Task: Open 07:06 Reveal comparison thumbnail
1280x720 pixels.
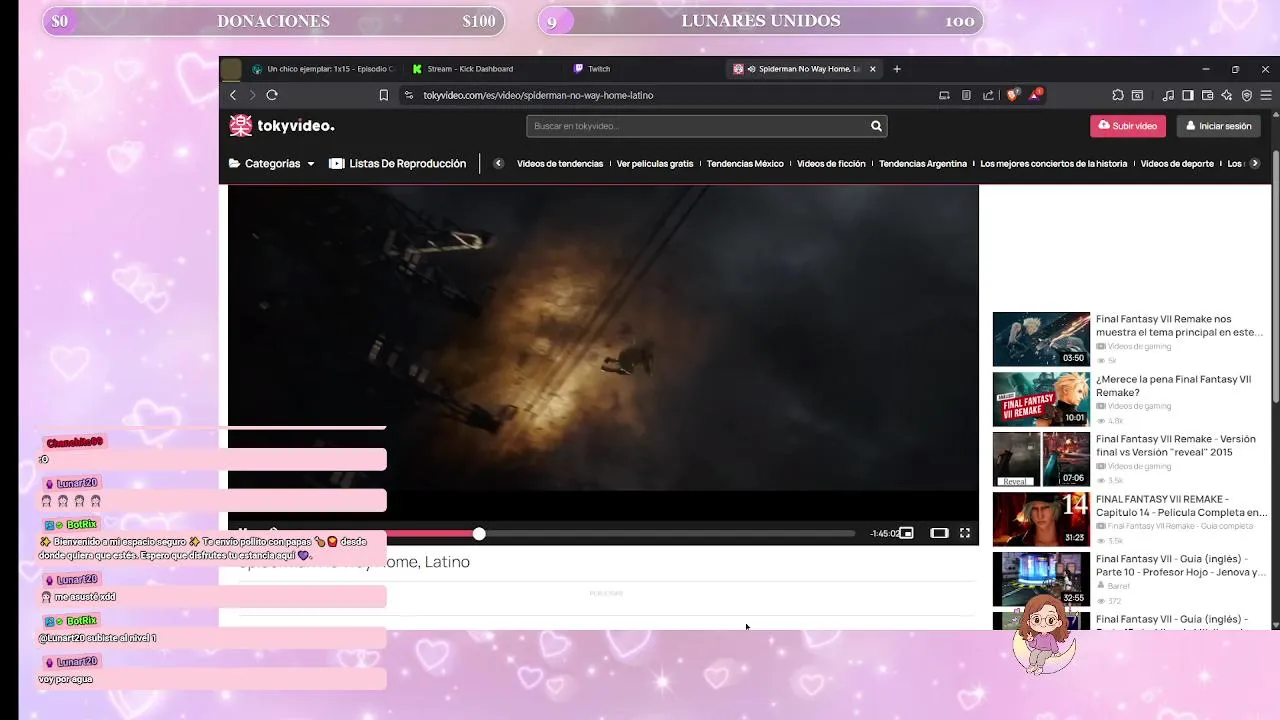Action: tap(1041, 459)
